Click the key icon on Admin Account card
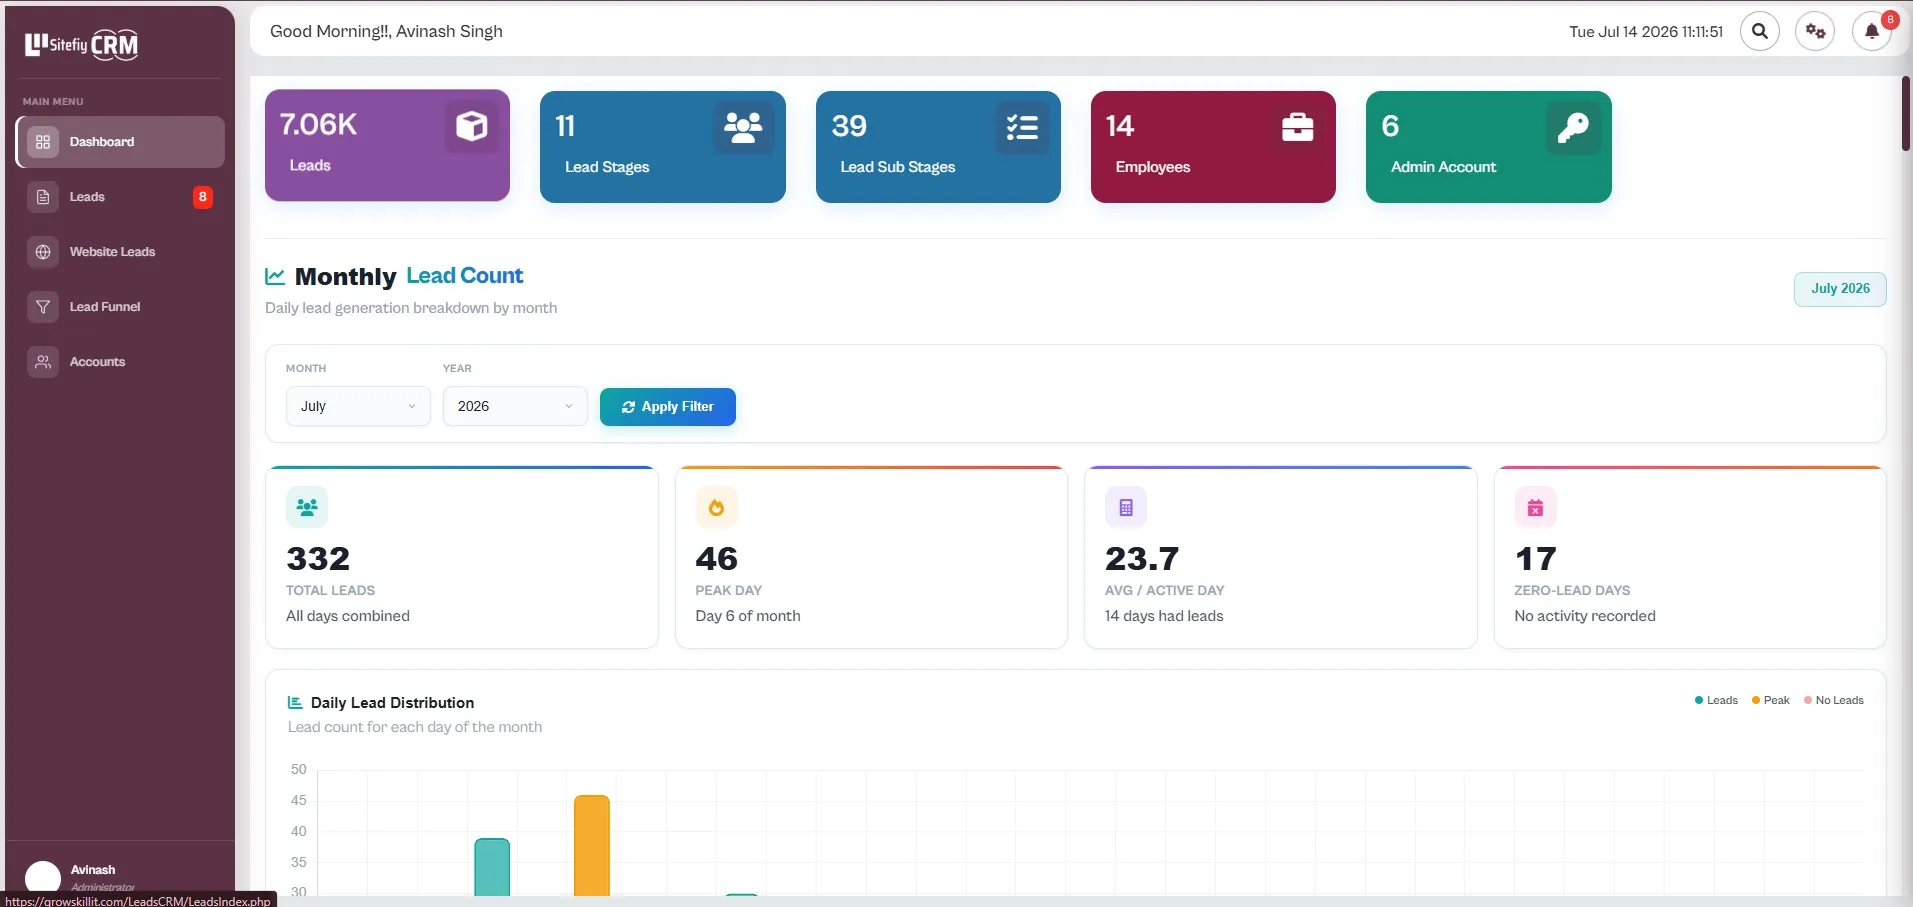The image size is (1913, 907). coord(1573,127)
